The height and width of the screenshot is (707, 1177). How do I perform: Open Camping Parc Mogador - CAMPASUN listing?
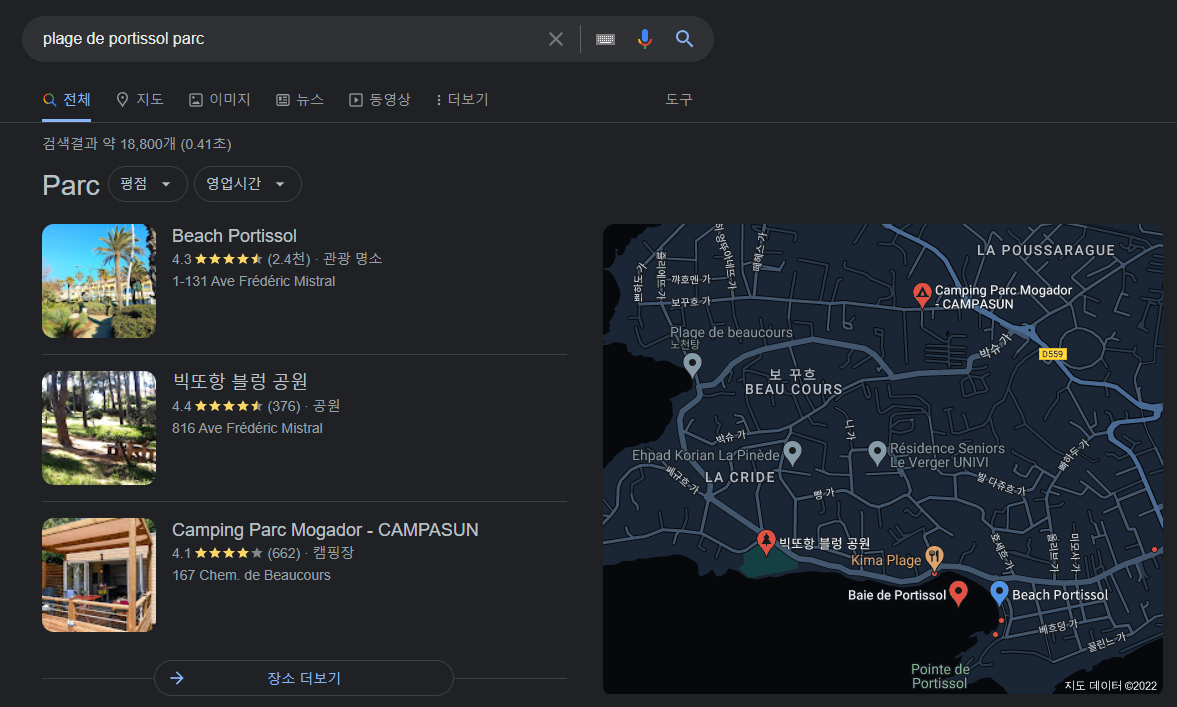325,530
